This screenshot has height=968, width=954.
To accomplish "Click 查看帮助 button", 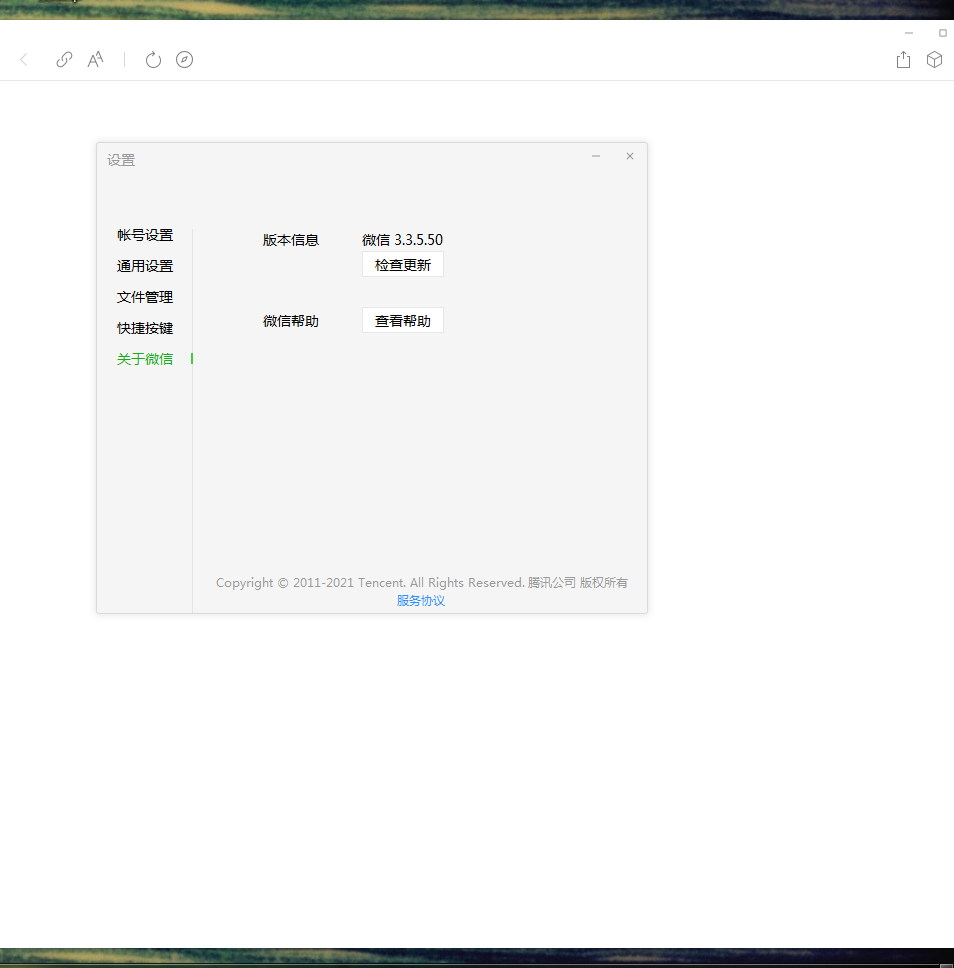I will (403, 320).
